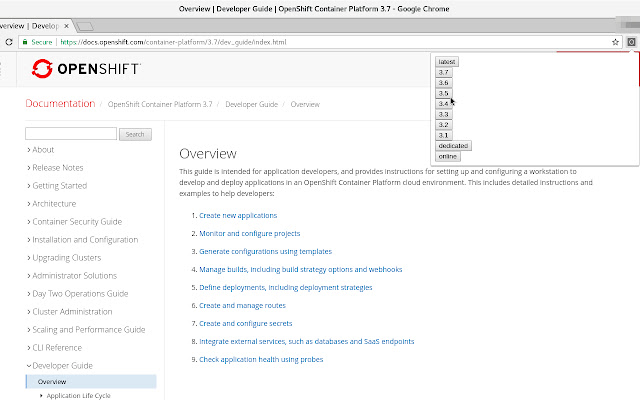Select Overview in the sidebar
The image size is (640, 400).
point(91,382)
